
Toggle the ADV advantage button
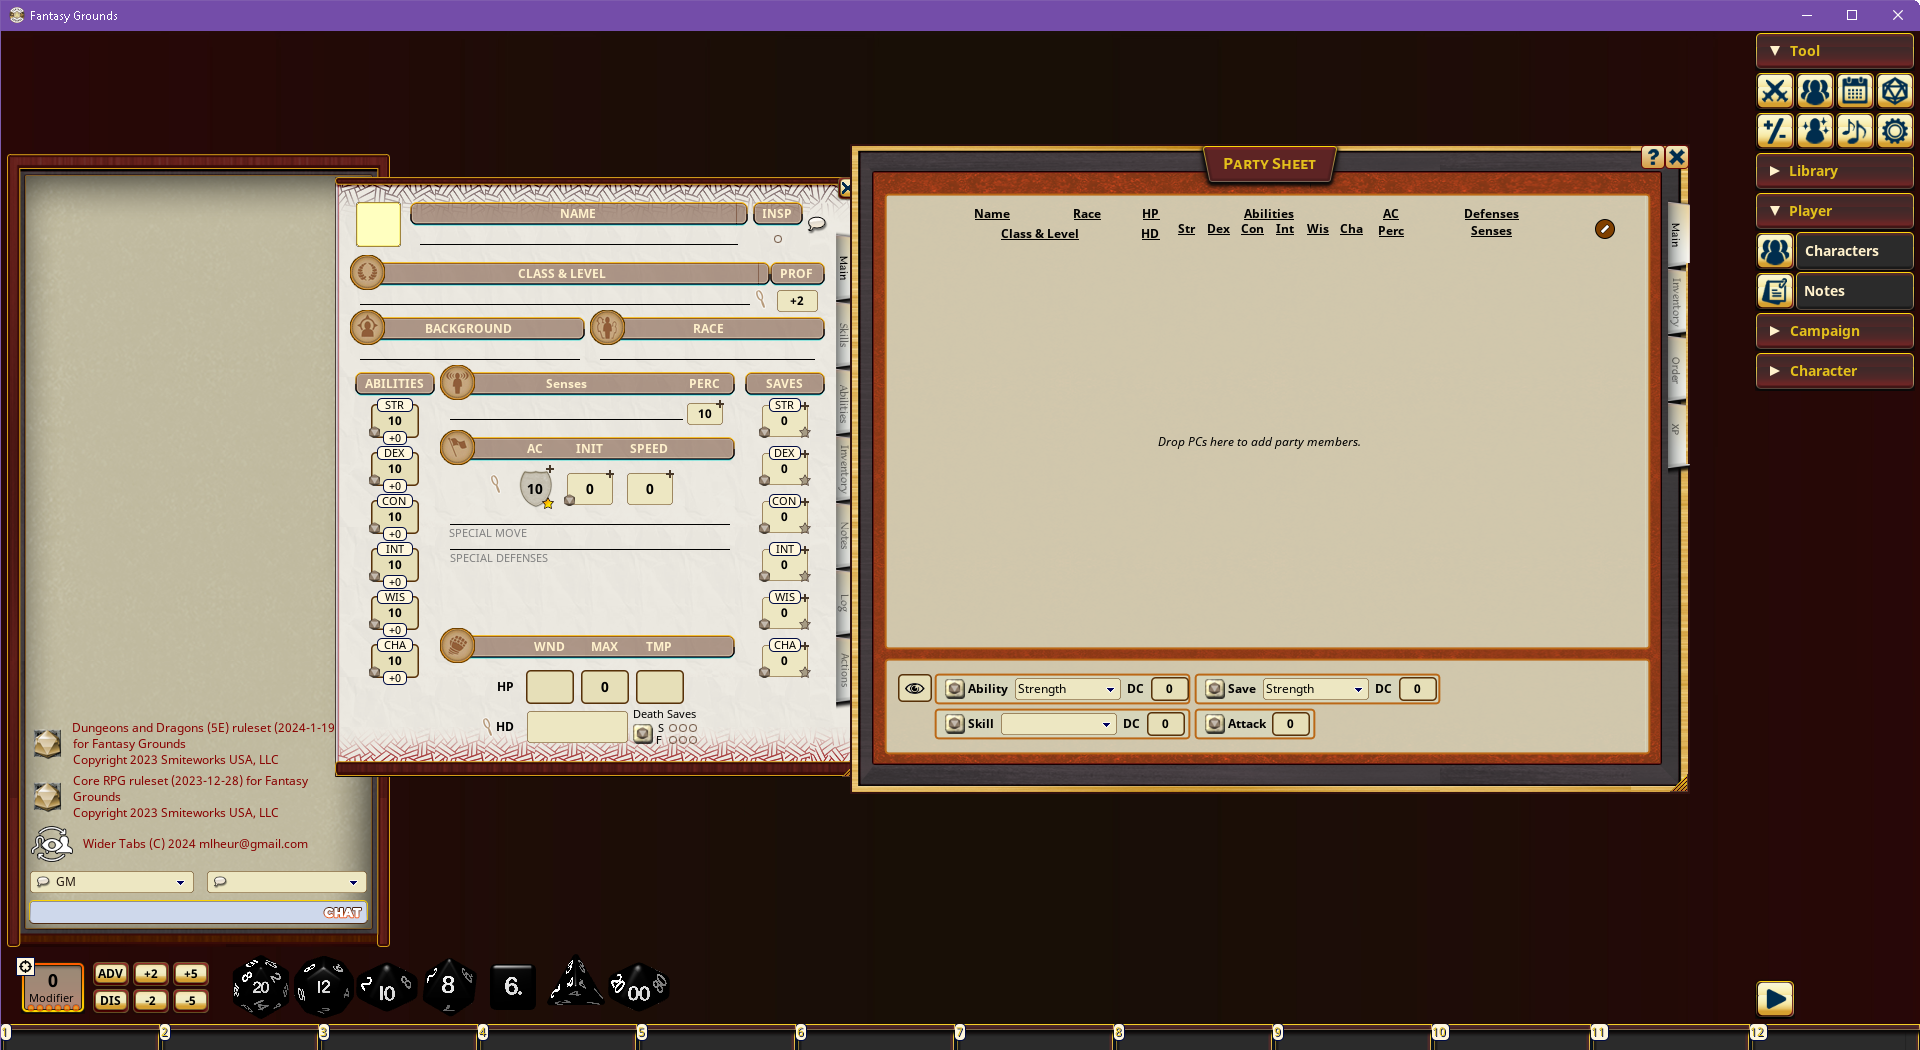coord(110,973)
